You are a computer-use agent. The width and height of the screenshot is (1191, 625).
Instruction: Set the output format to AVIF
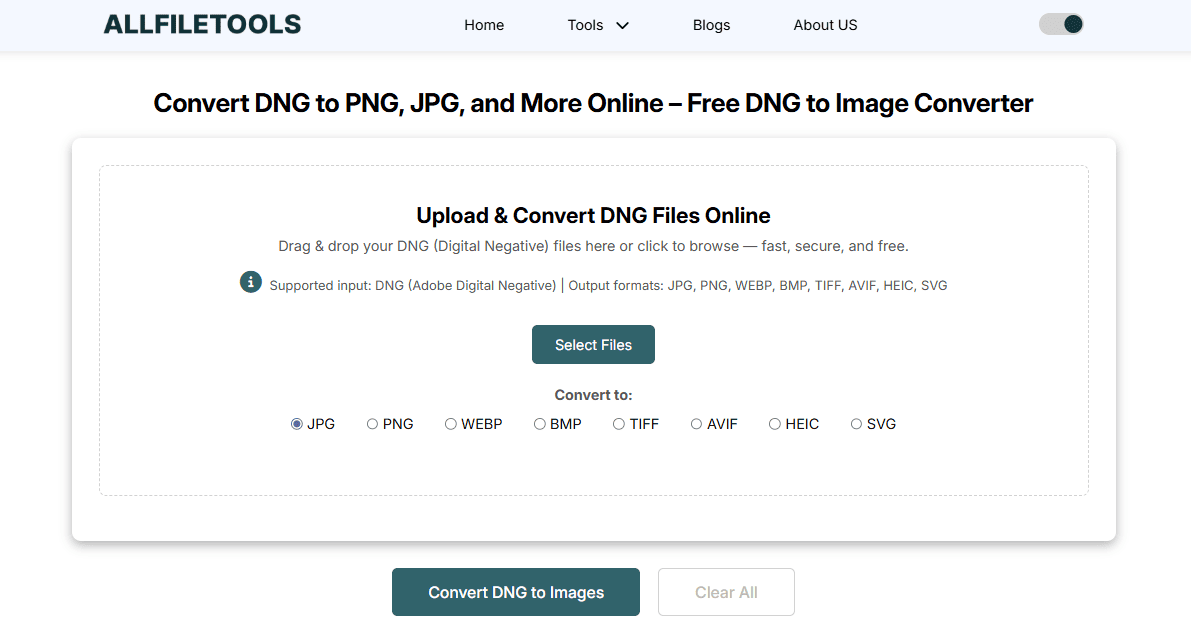tap(697, 424)
